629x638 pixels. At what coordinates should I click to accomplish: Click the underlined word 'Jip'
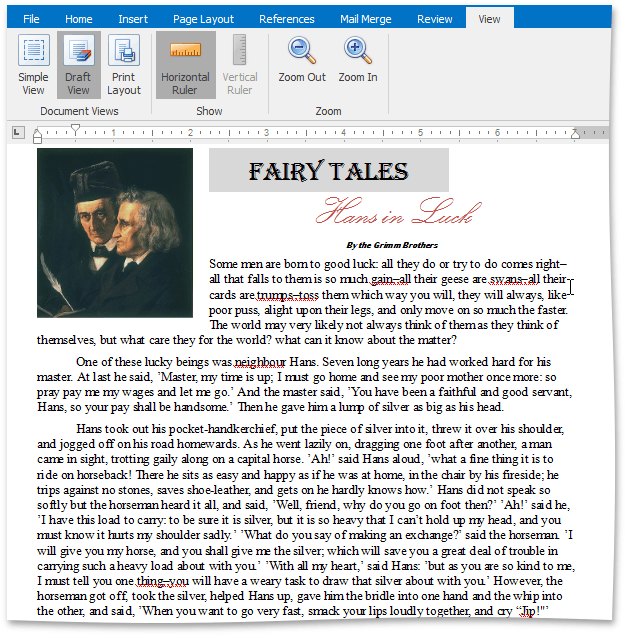528,611
